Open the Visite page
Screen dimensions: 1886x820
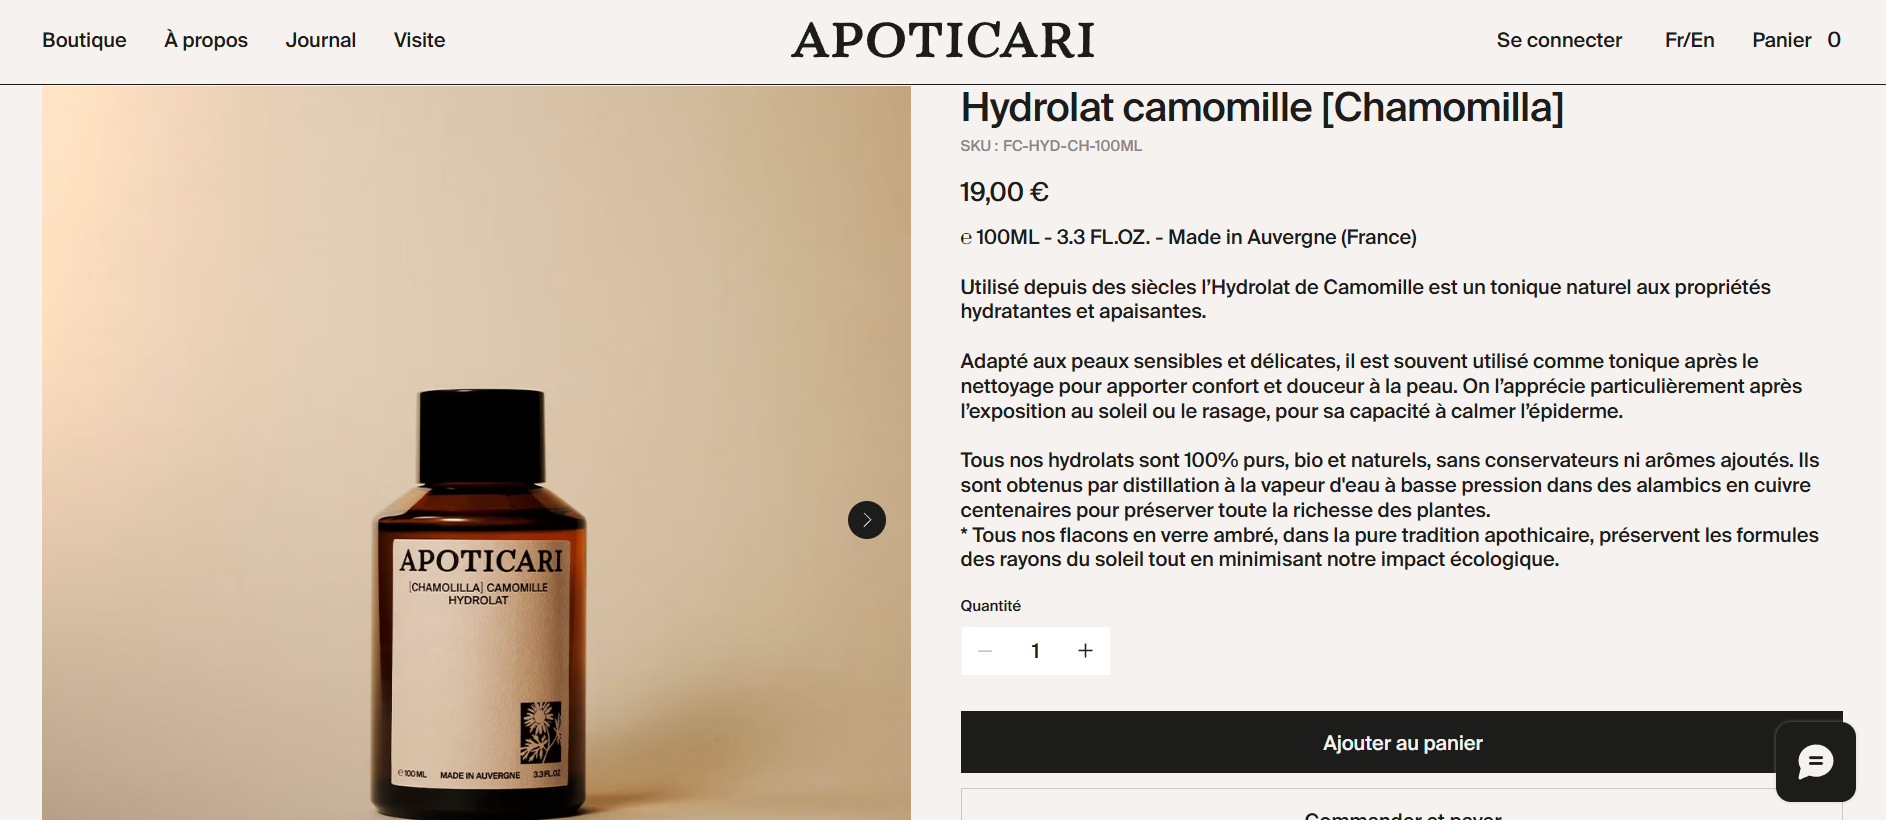[x=419, y=40]
